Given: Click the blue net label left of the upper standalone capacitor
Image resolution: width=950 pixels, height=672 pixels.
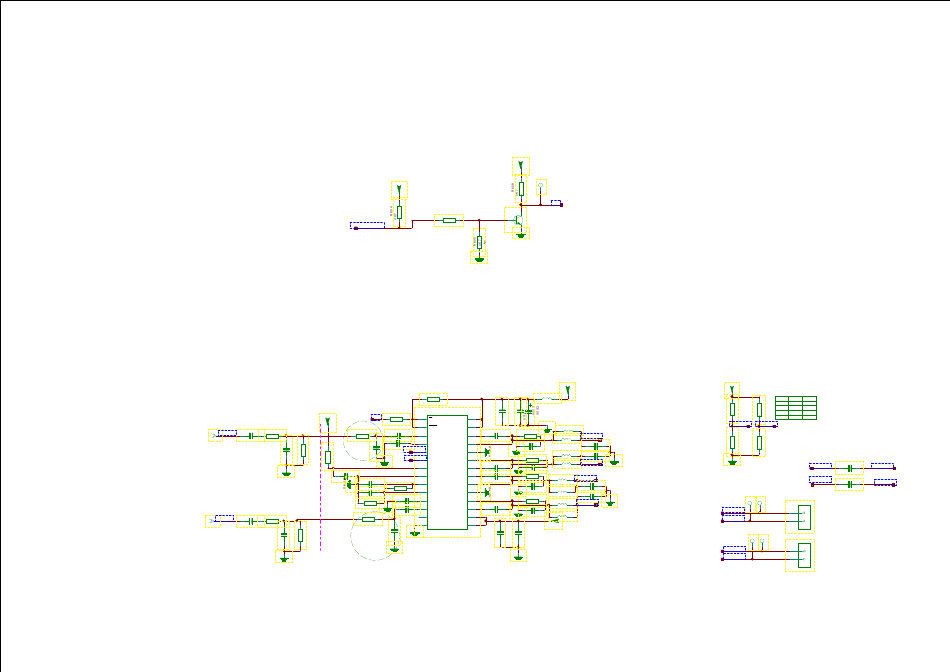Looking at the screenshot, I should 820,465.
